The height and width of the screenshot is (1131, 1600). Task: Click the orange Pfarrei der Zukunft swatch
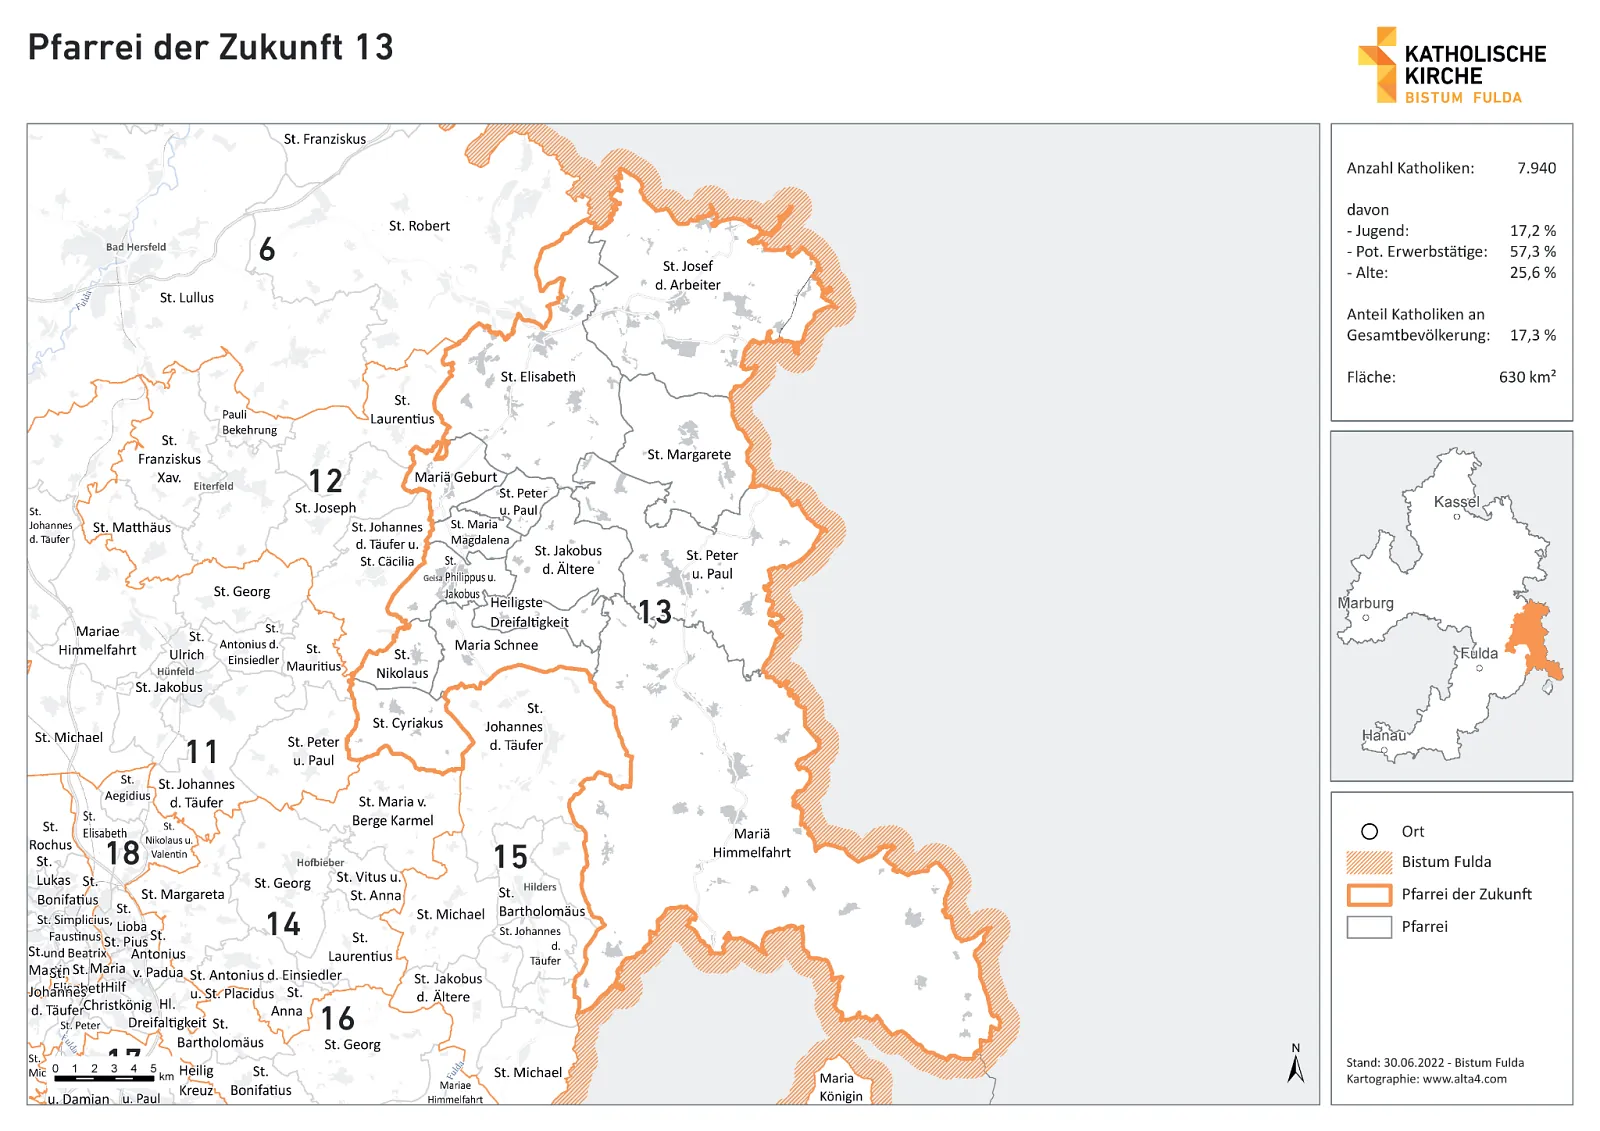click(x=1369, y=894)
